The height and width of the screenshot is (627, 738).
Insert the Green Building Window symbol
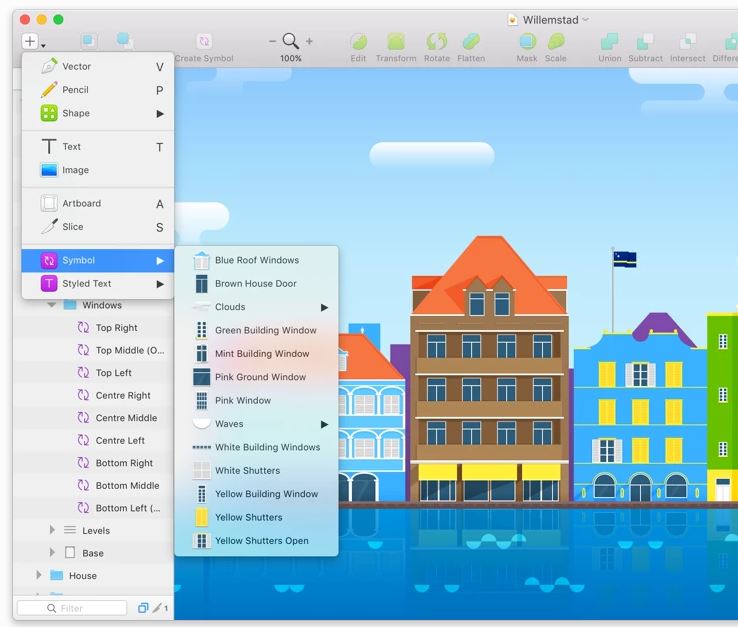pos(257,330)
